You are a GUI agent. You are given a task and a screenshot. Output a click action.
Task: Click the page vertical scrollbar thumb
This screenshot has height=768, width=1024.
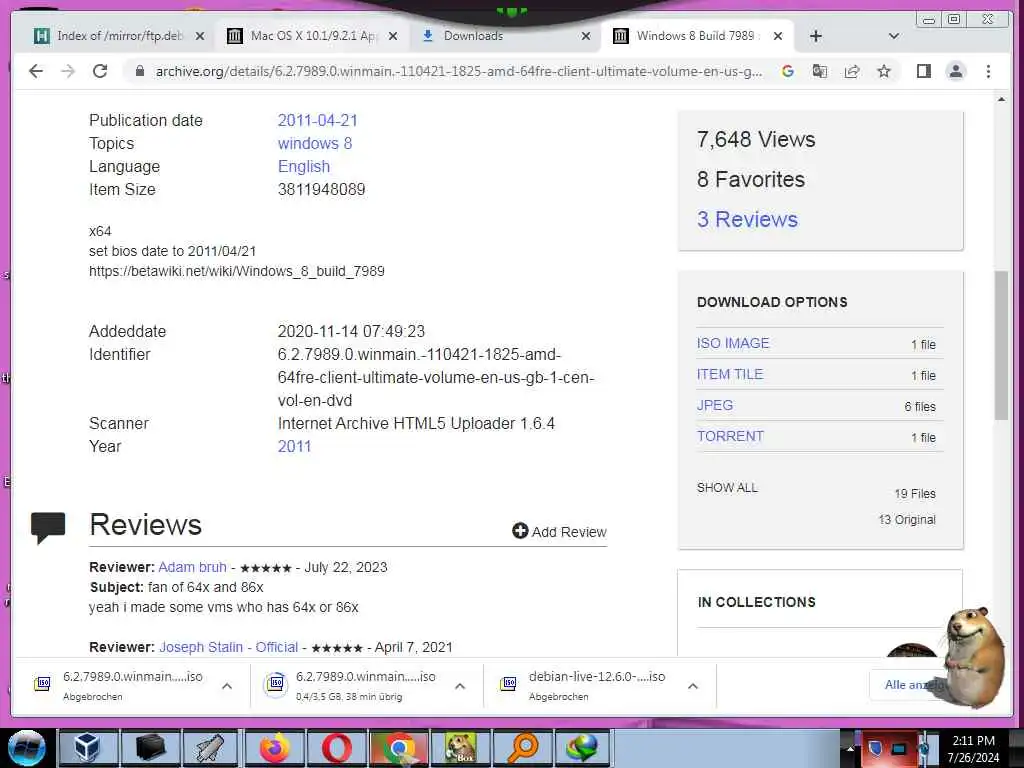[1001, 345]
